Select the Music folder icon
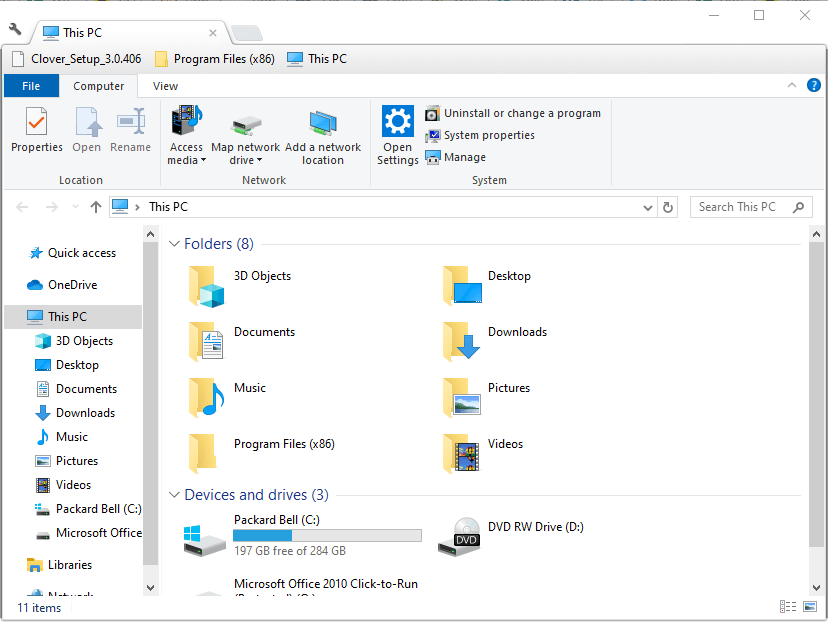The height and width of the screenshot is (622, 828). pos(206,398)
